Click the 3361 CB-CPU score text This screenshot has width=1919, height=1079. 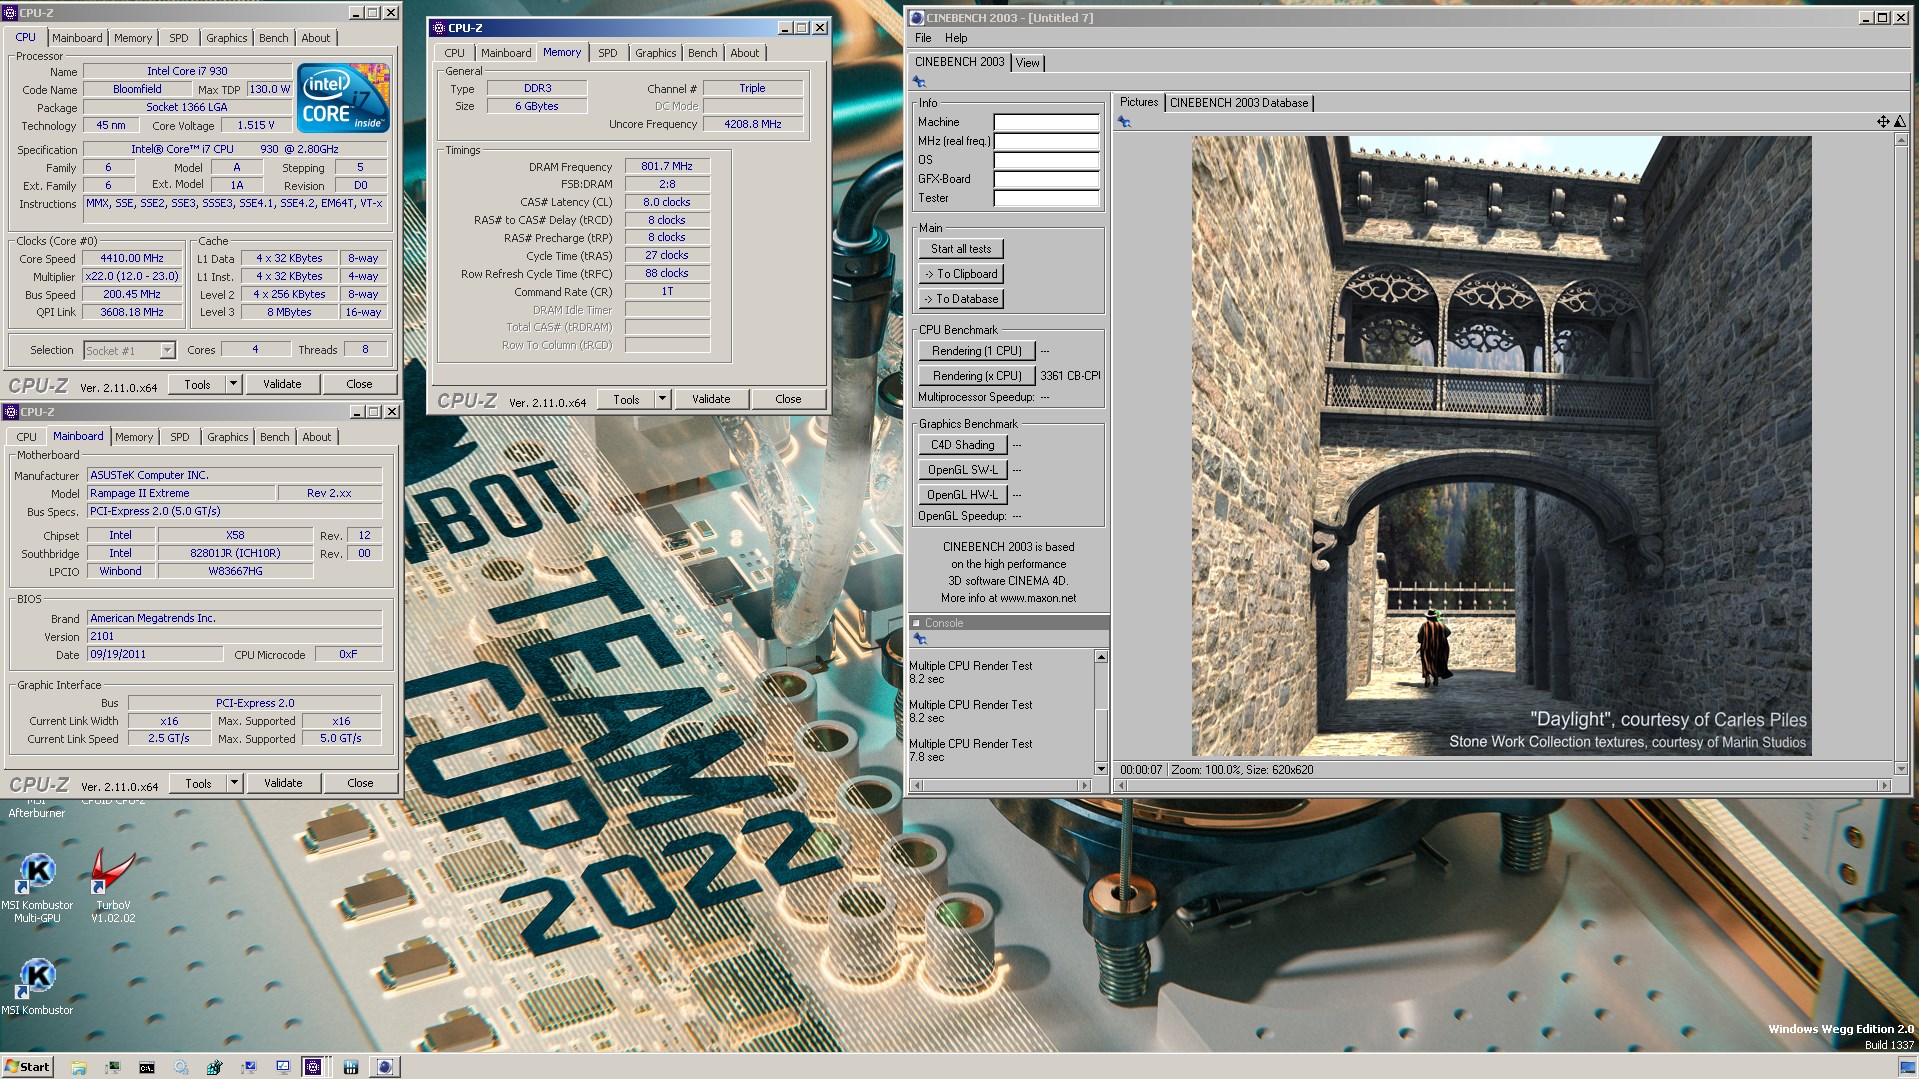click(1070, 376)
